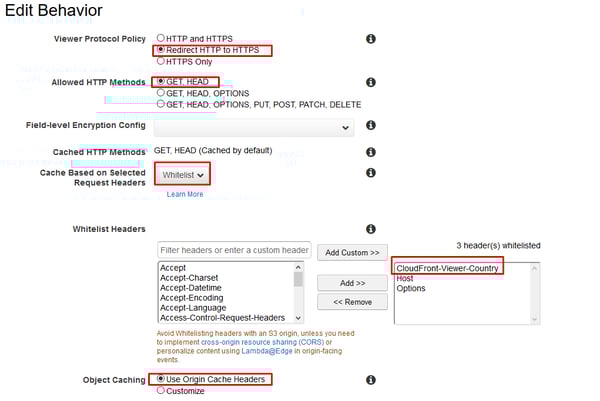Open info icon for Field-level Encryption Config

[x=370, y=125]
